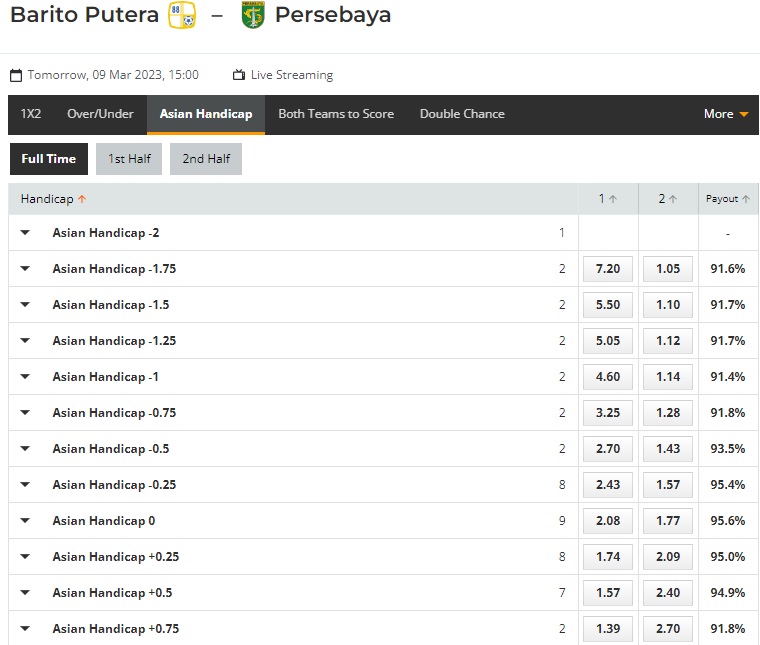760x645 pixels.
Task: Switch to 1st Half period
Action: [x=129, y=159]
